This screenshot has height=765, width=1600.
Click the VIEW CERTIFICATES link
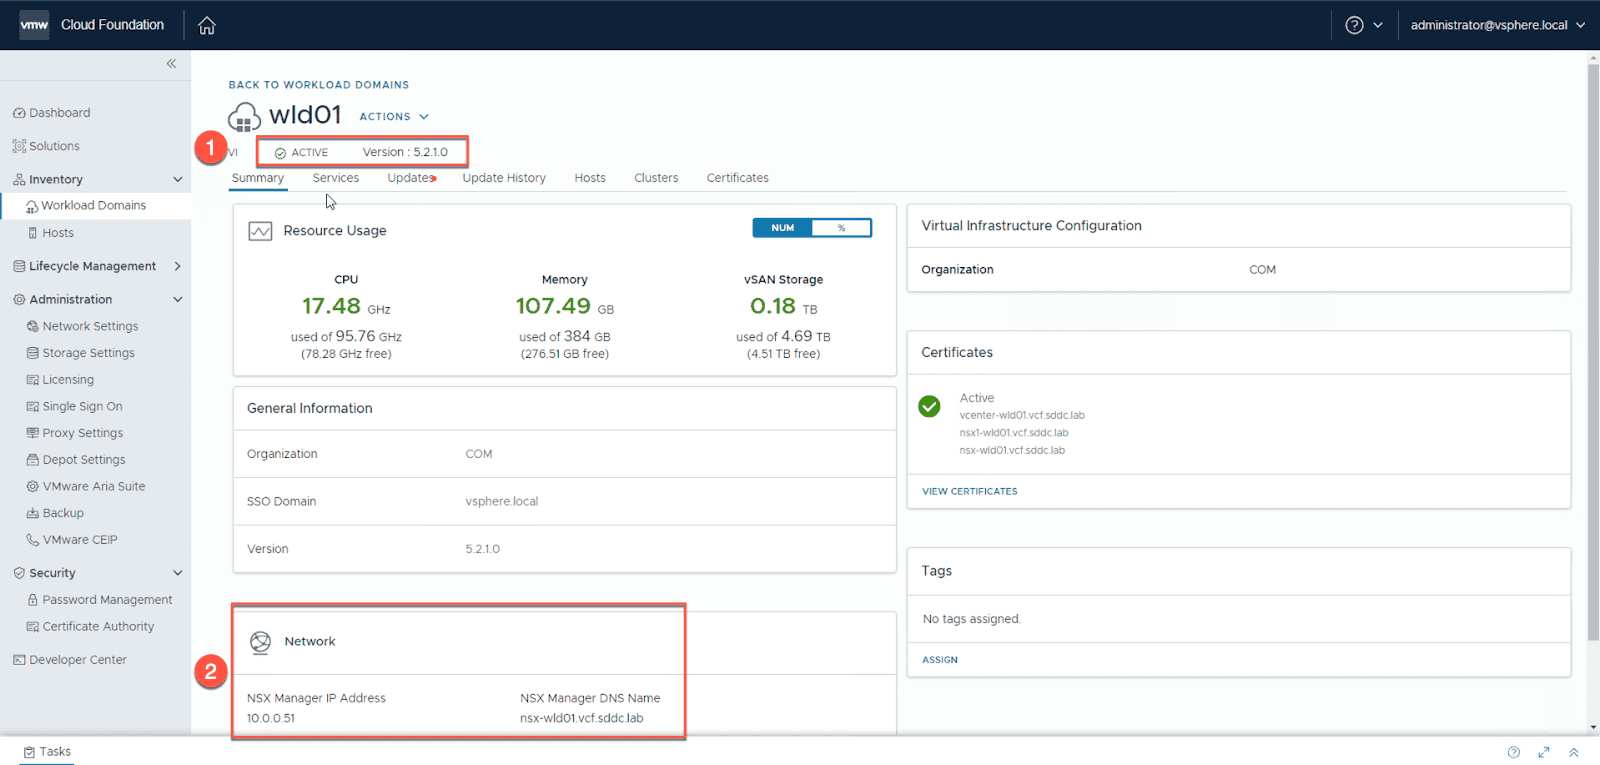pos(969,492)
